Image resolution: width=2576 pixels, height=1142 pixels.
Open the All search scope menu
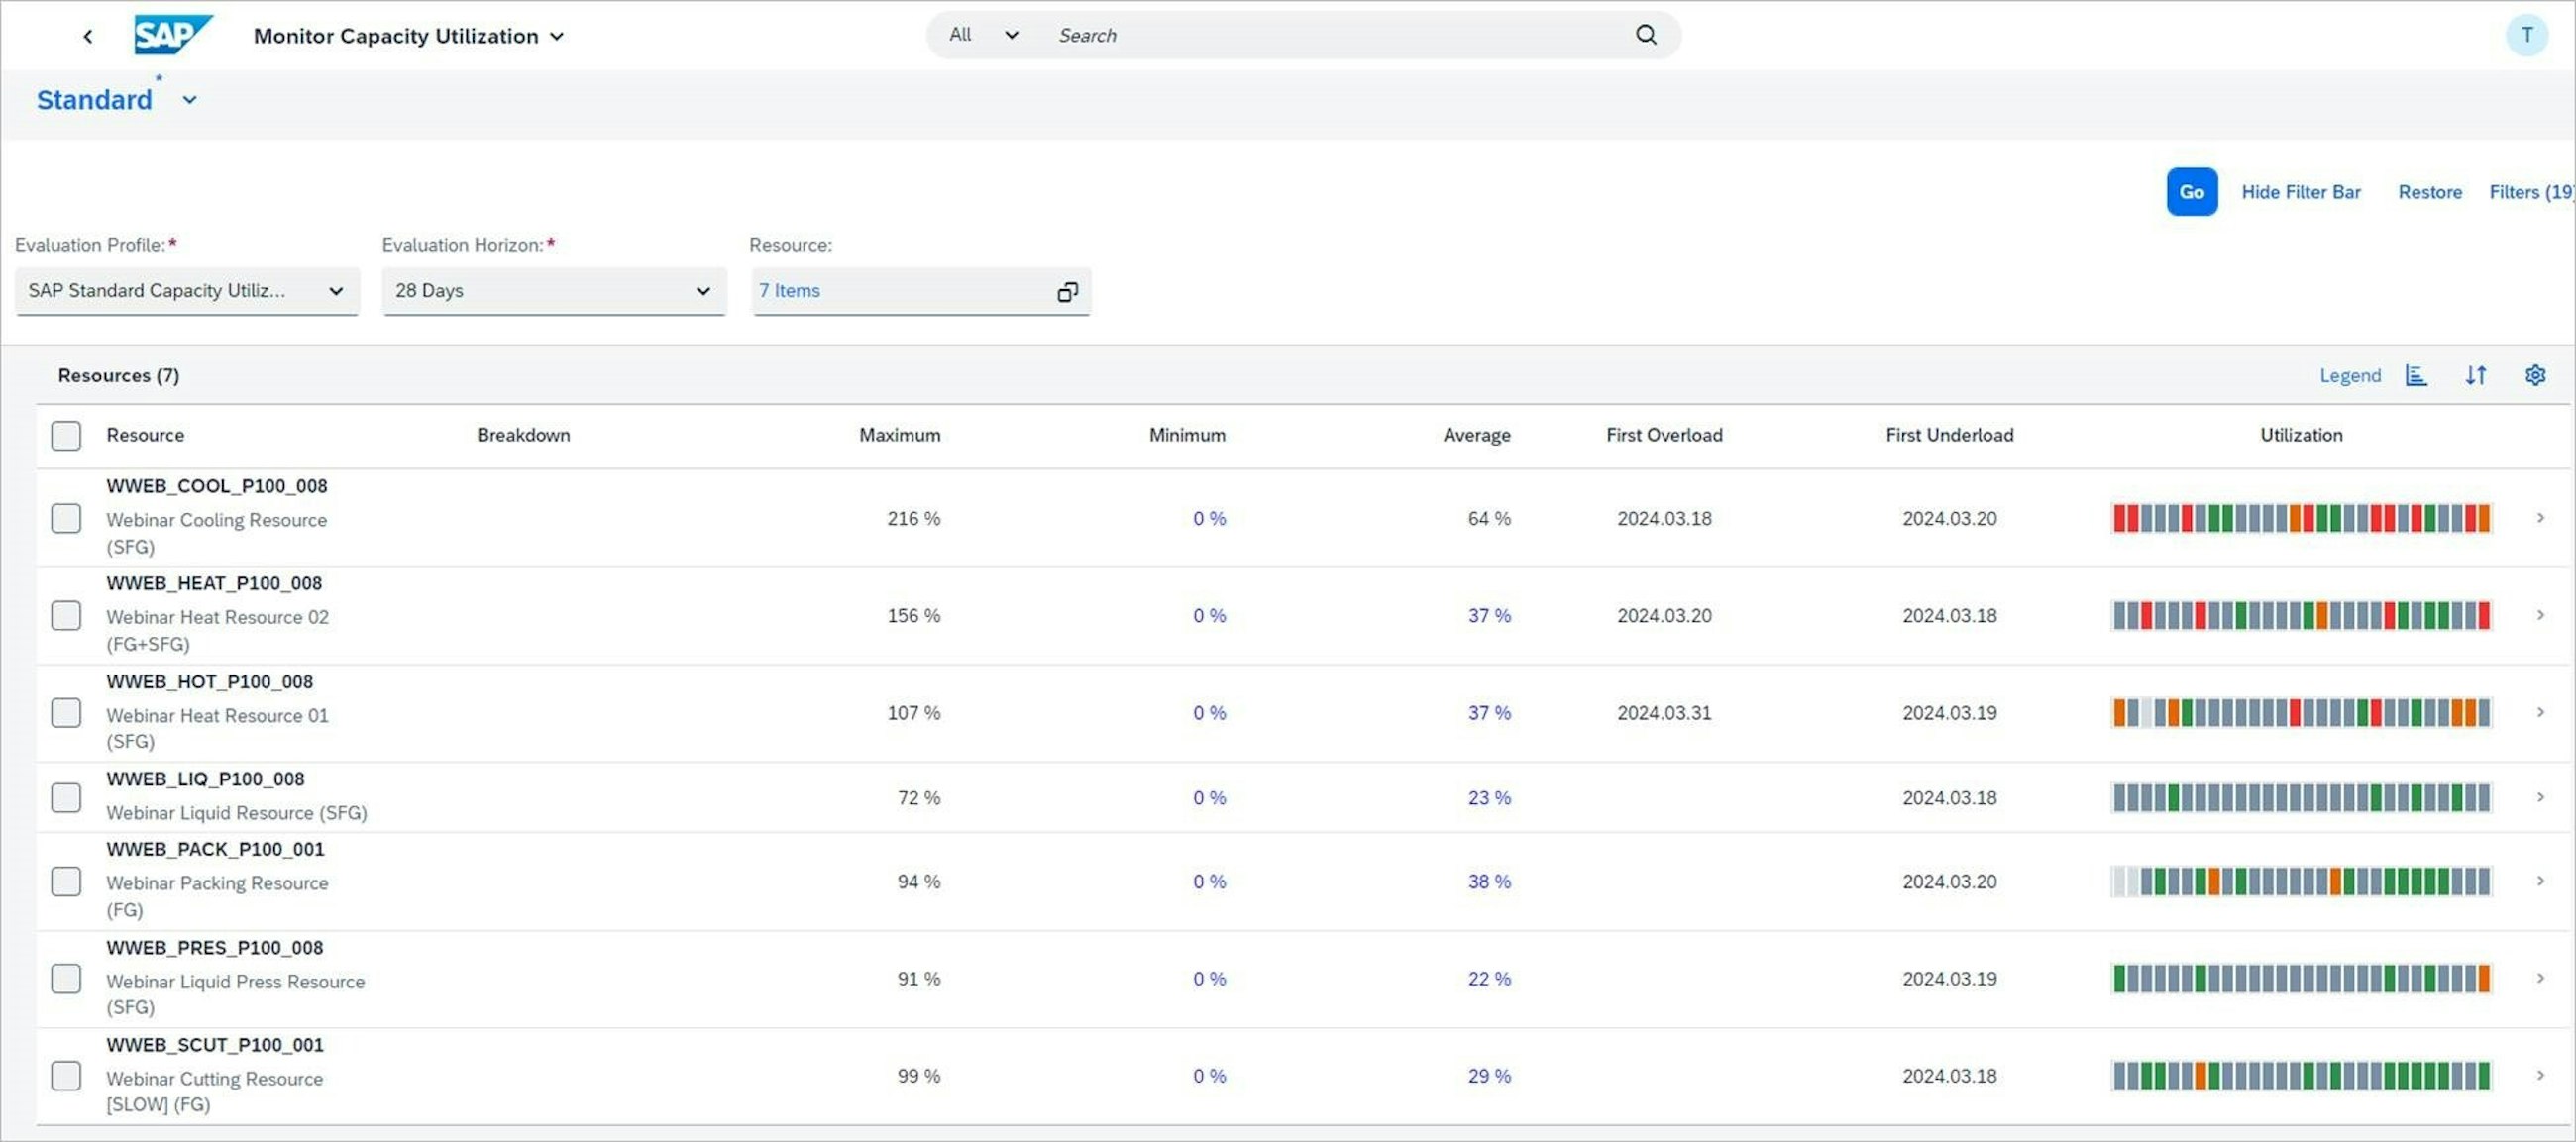[x=983, y=35]
